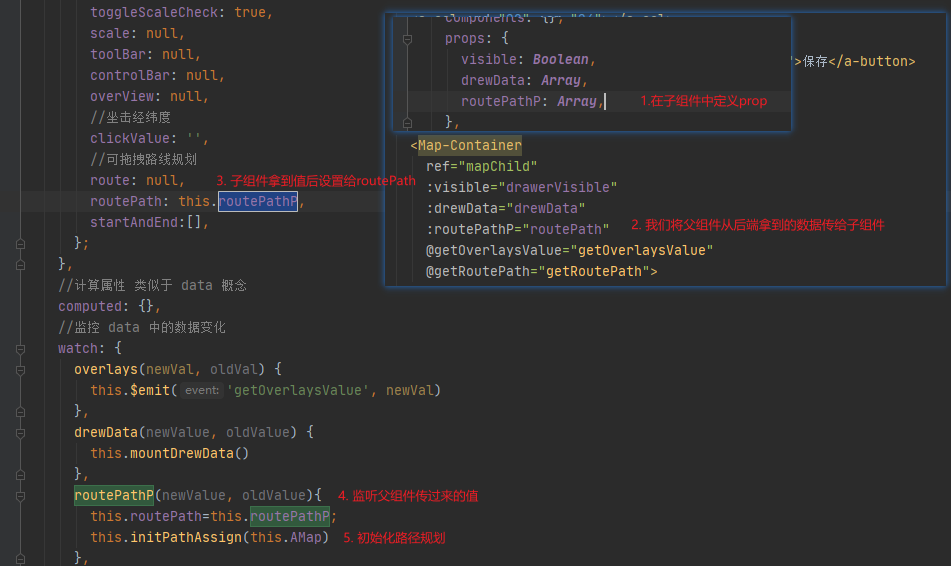
Task: Click the 'event:' inlay hint in $emit
Action: coord(202,391)
